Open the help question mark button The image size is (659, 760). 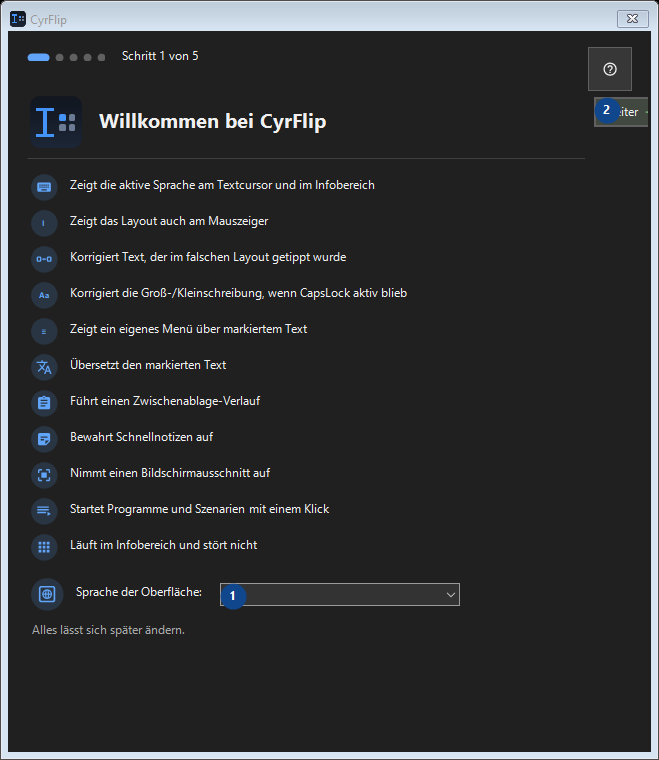(610, 69)
